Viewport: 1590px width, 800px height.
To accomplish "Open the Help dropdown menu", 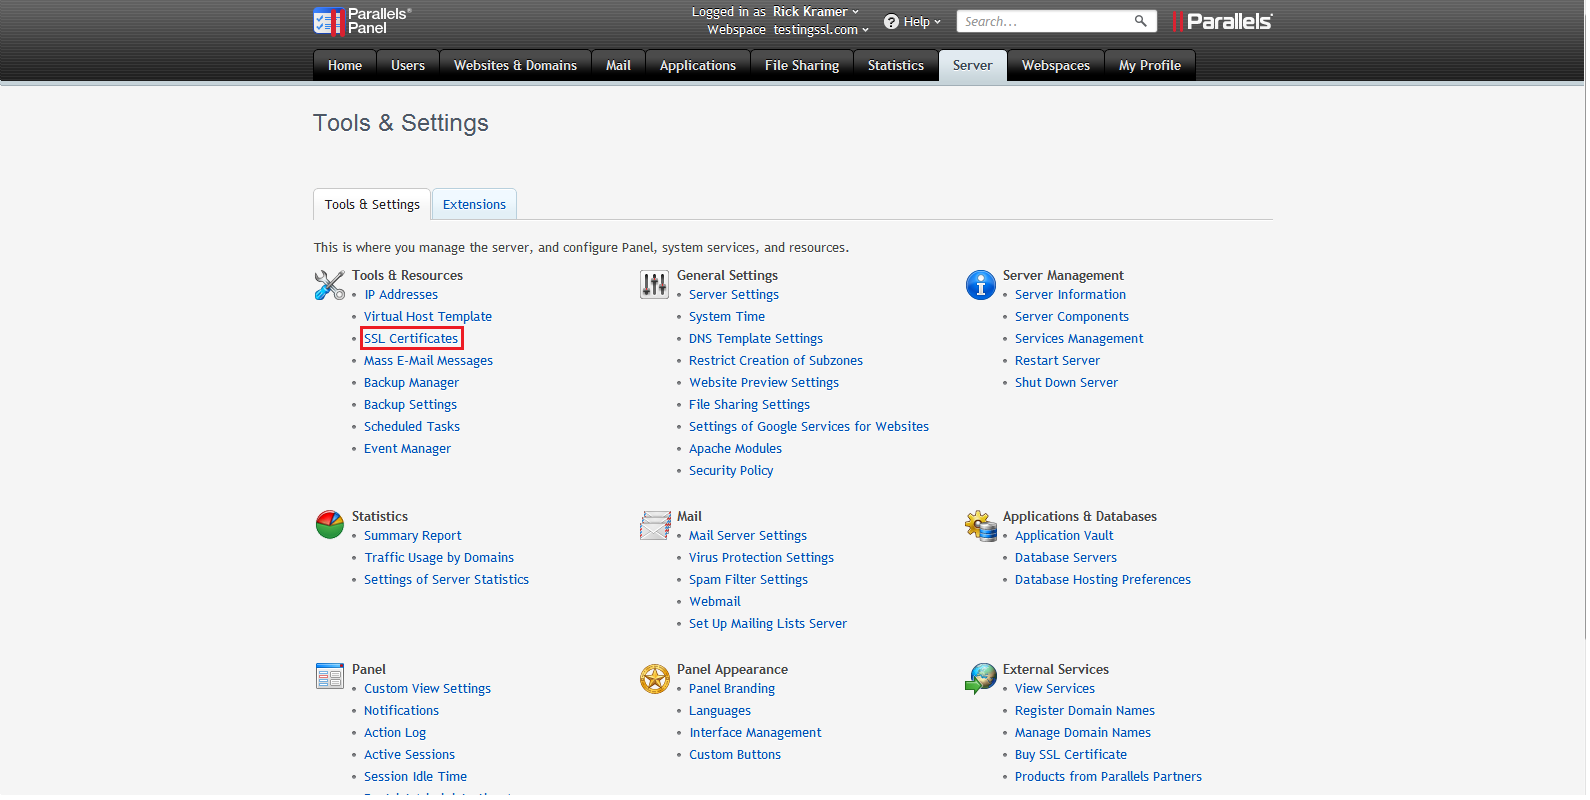I will click(x=913, y=22).
